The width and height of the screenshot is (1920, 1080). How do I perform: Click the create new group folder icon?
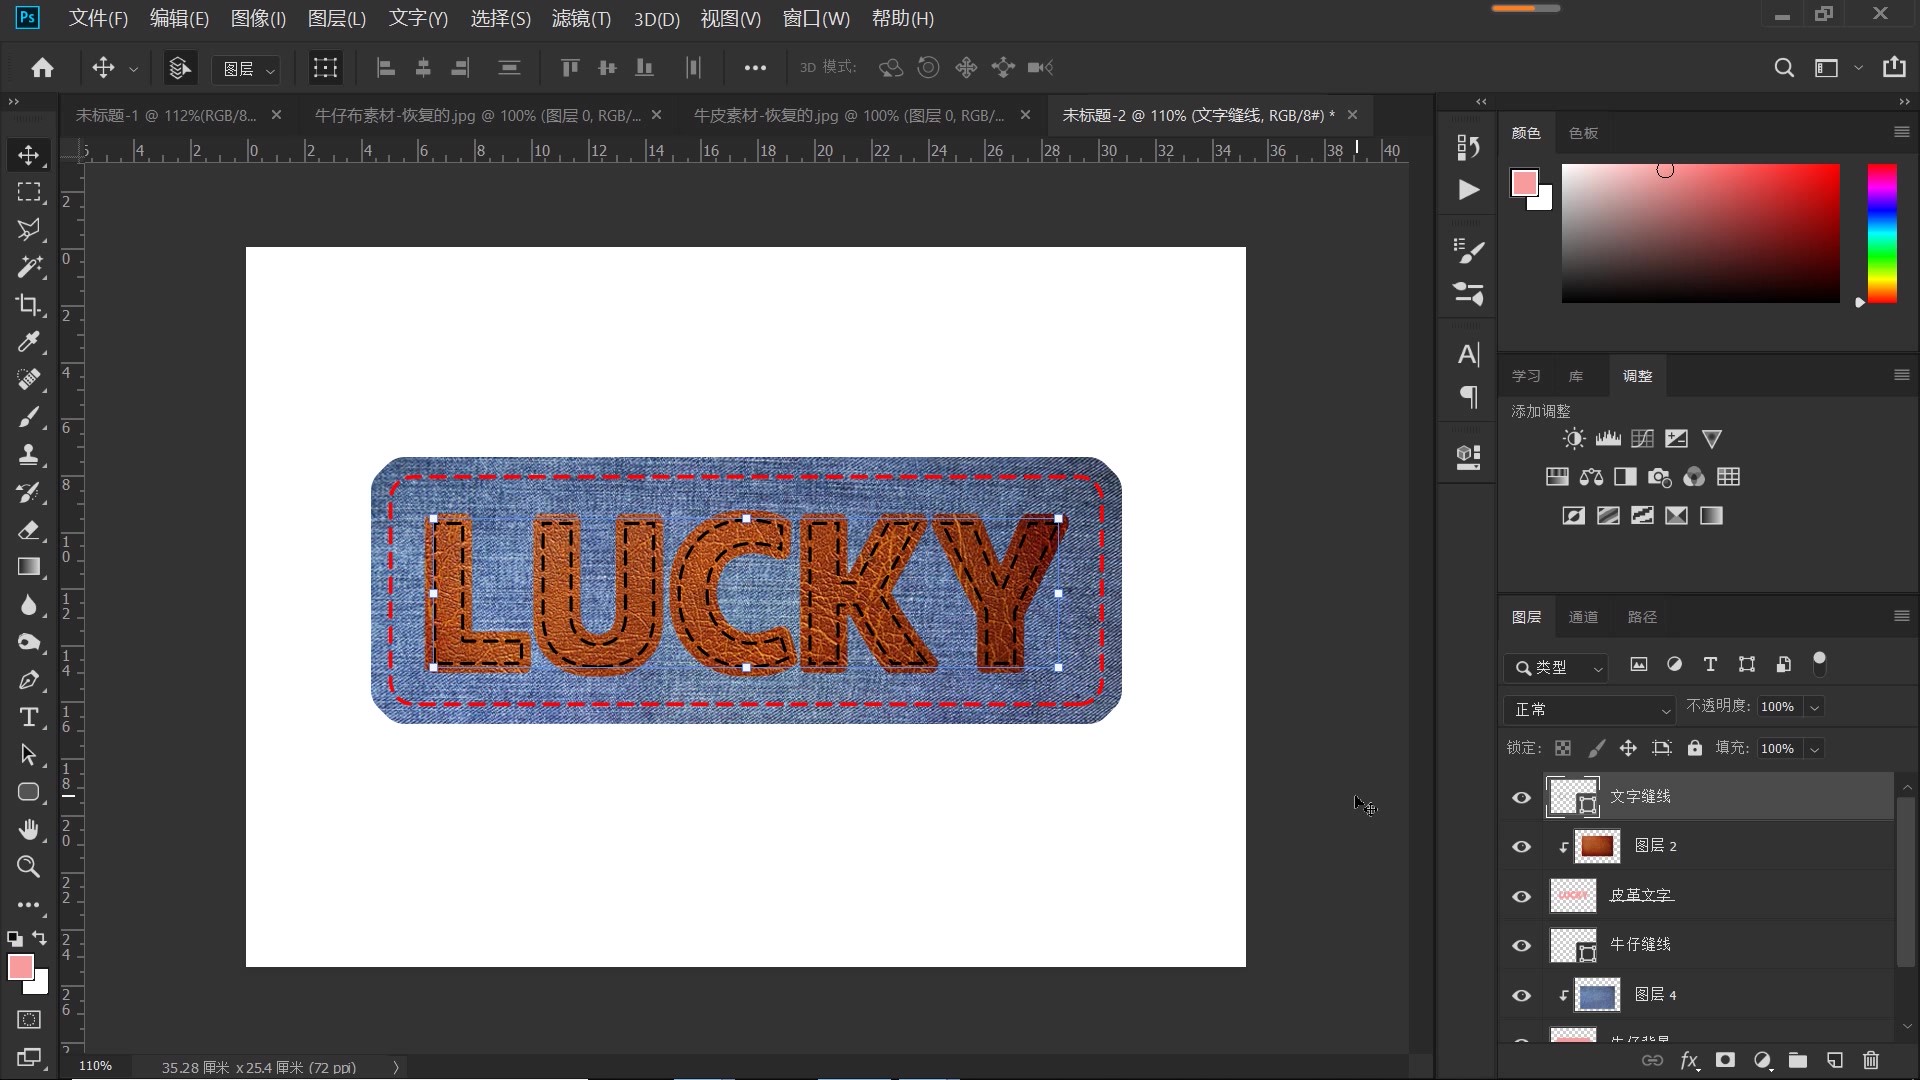pyautogui.click(x=1798, y=1060)
